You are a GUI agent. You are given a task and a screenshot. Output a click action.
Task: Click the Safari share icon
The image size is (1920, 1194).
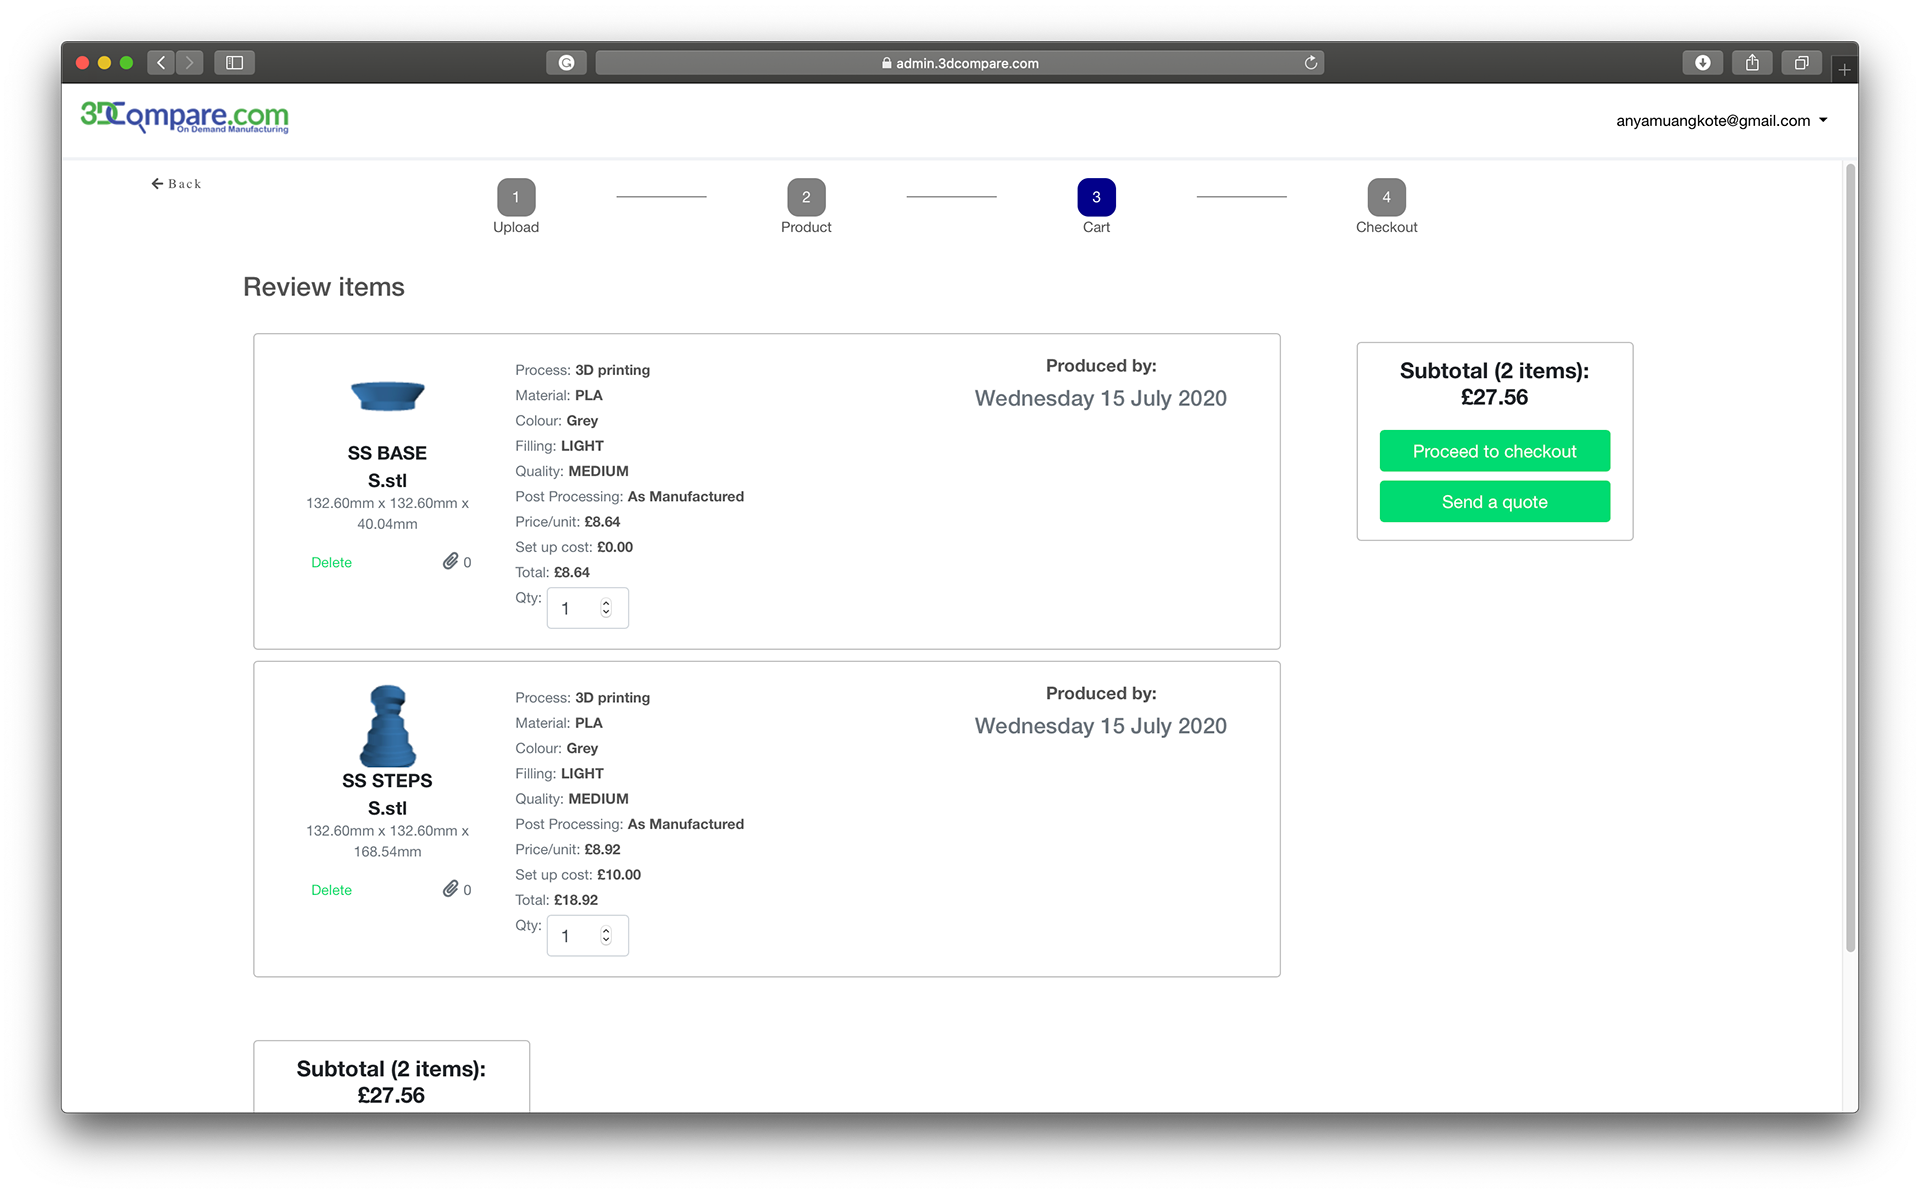1752,62
